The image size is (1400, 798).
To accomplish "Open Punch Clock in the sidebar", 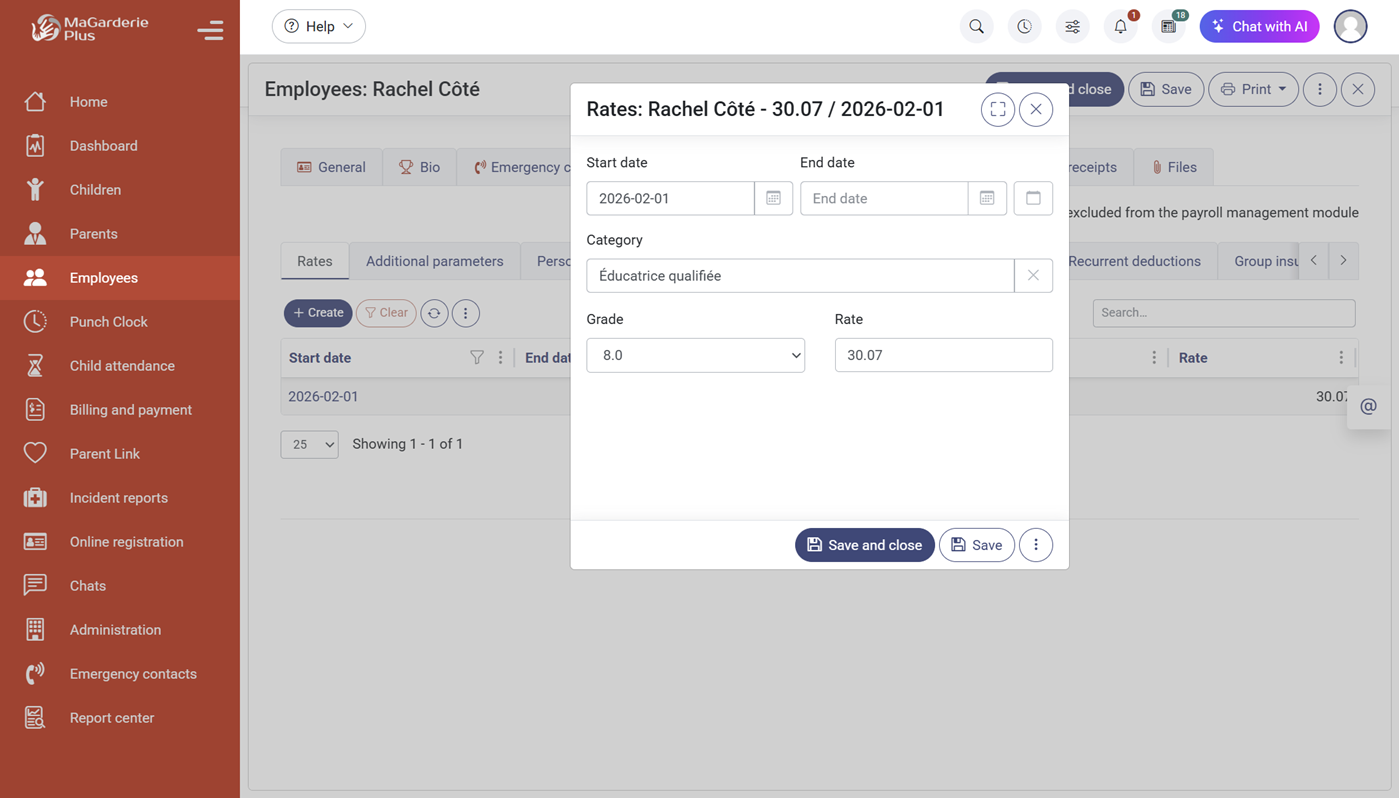I will pos(120,322).
